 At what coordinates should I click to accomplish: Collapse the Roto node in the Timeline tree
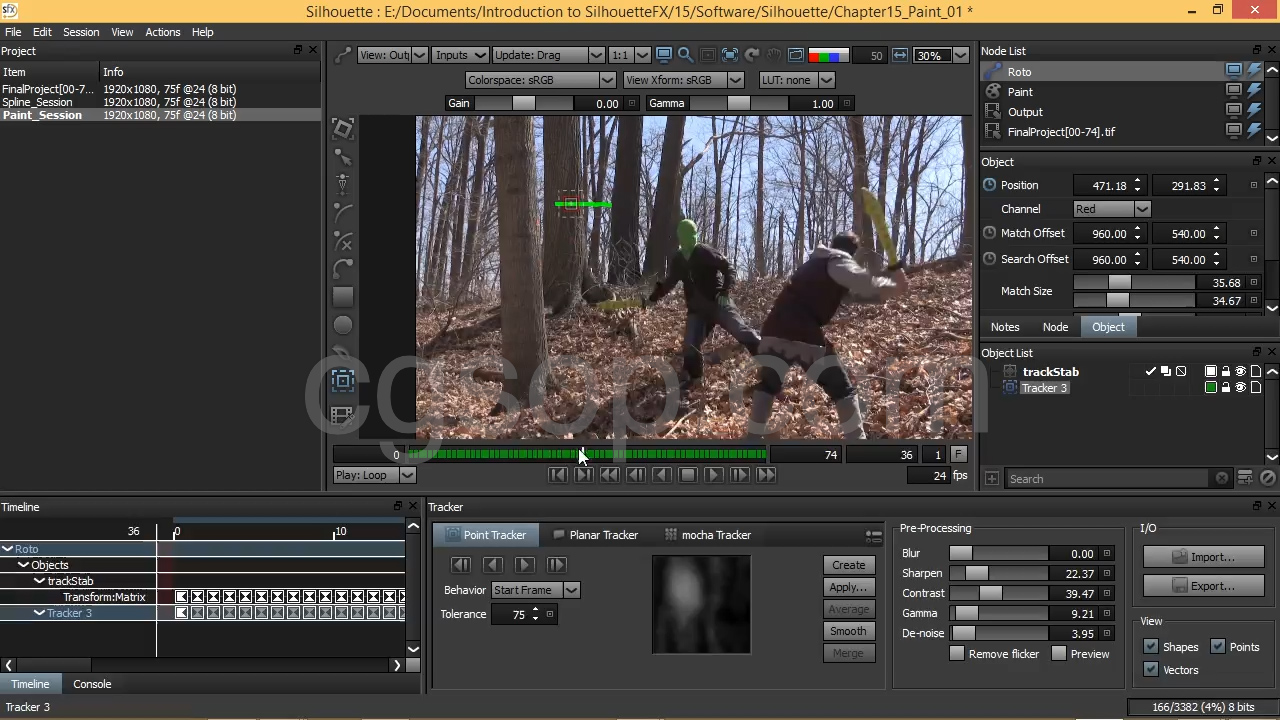click(8, 549)
